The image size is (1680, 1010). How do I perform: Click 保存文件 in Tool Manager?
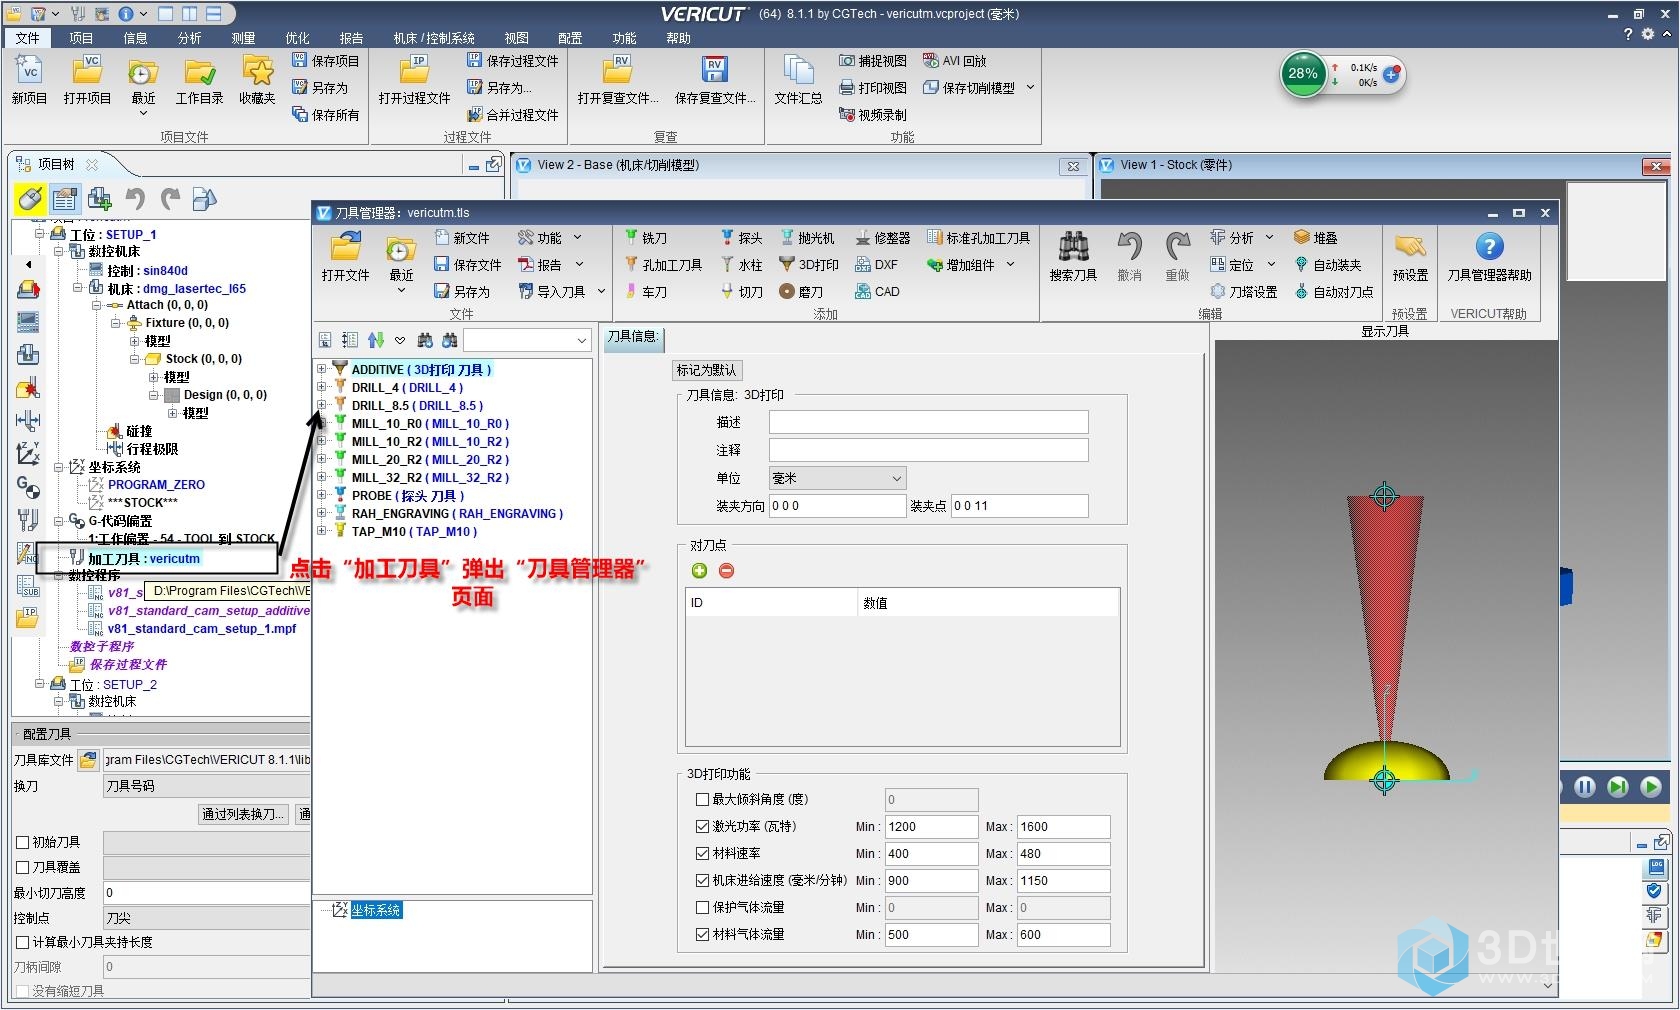(468, 265)
